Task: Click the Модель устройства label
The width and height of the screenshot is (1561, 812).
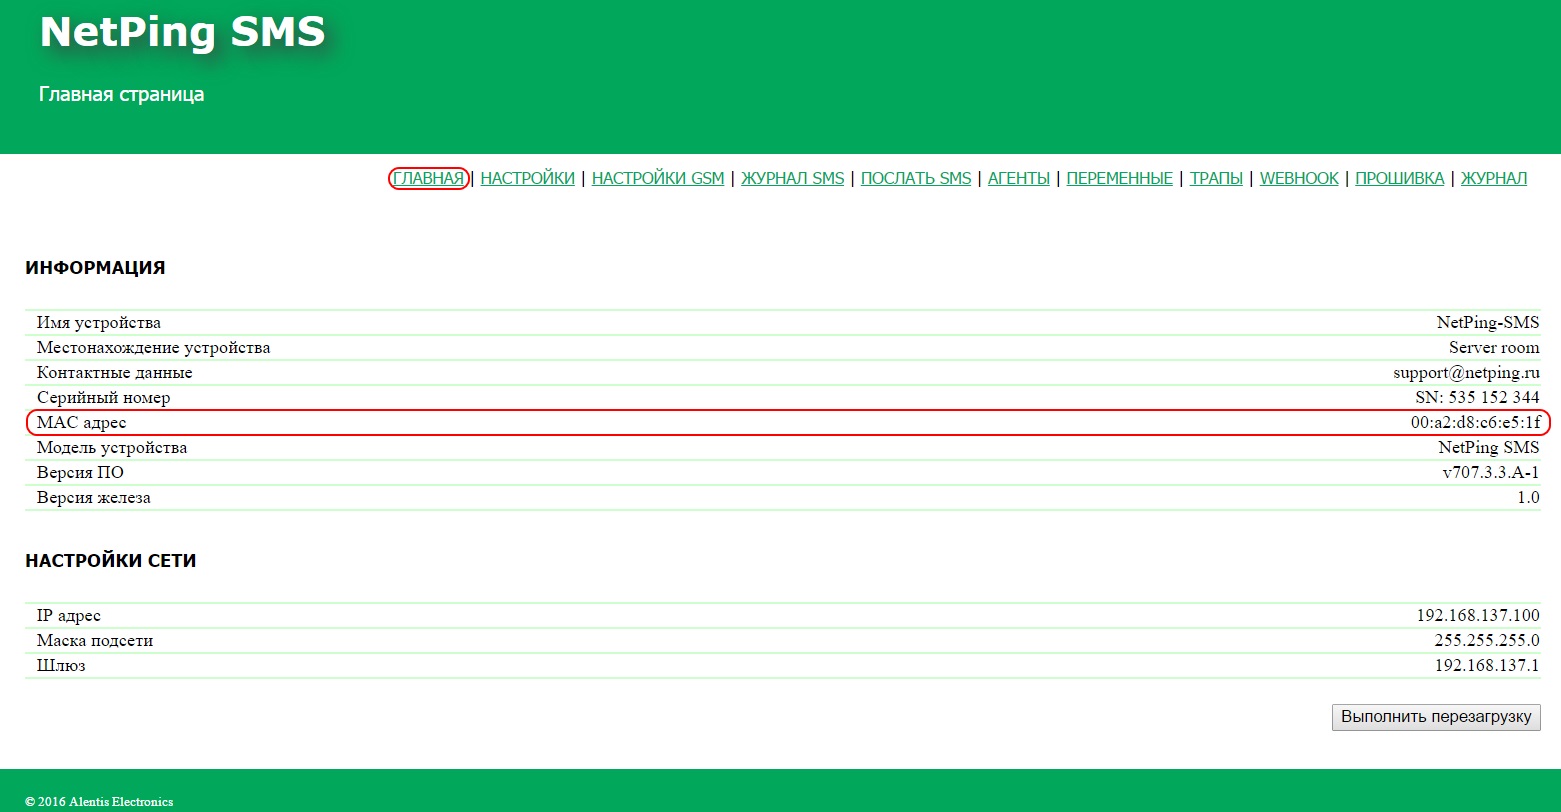Action: (x=112, y=448)
